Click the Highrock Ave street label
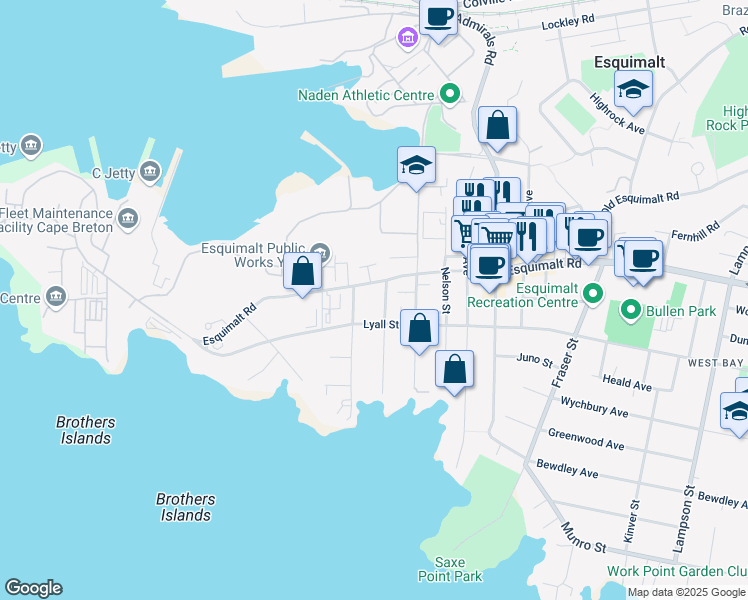748x600 pixels. pyautogui.click(x=616, y=114)
